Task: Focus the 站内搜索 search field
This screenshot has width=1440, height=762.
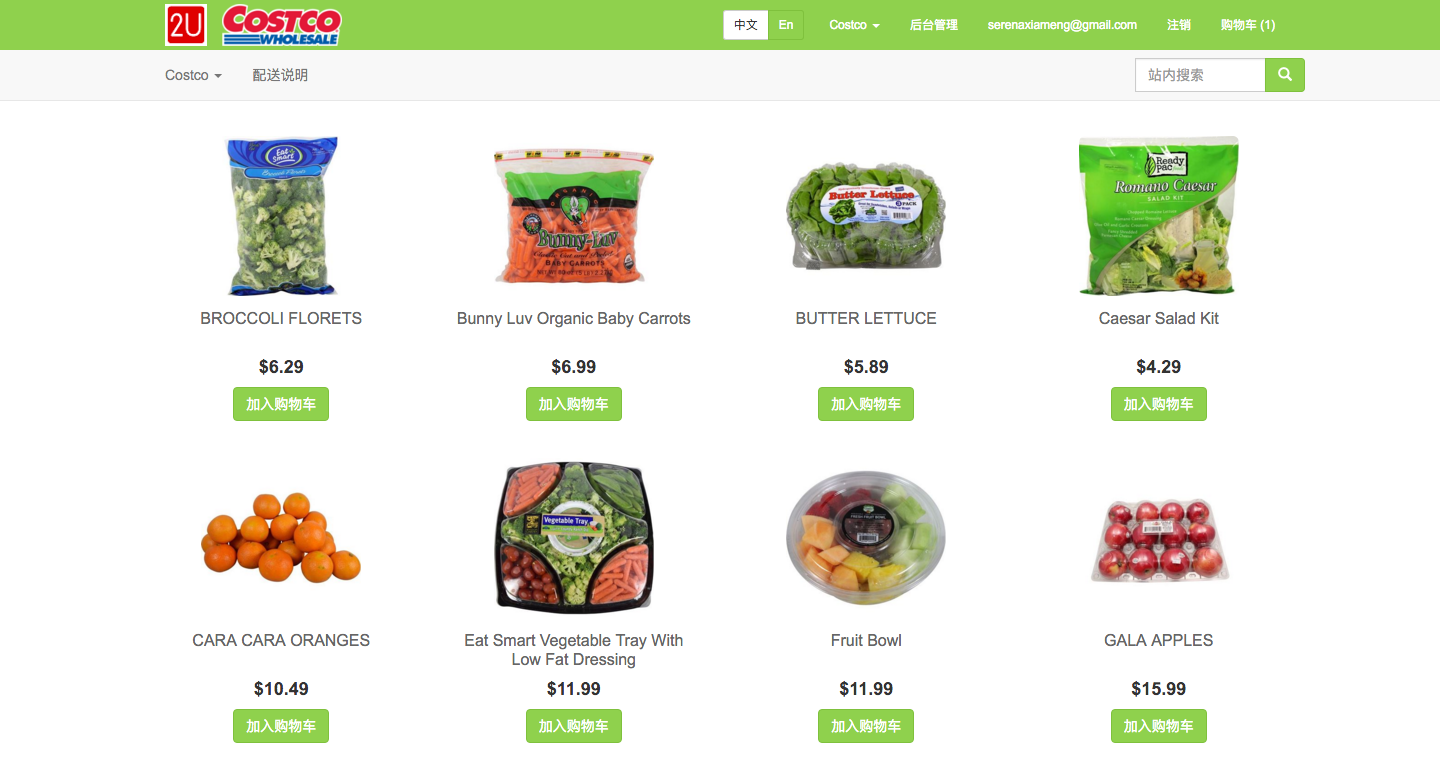Action: (x=1200, y=75)
